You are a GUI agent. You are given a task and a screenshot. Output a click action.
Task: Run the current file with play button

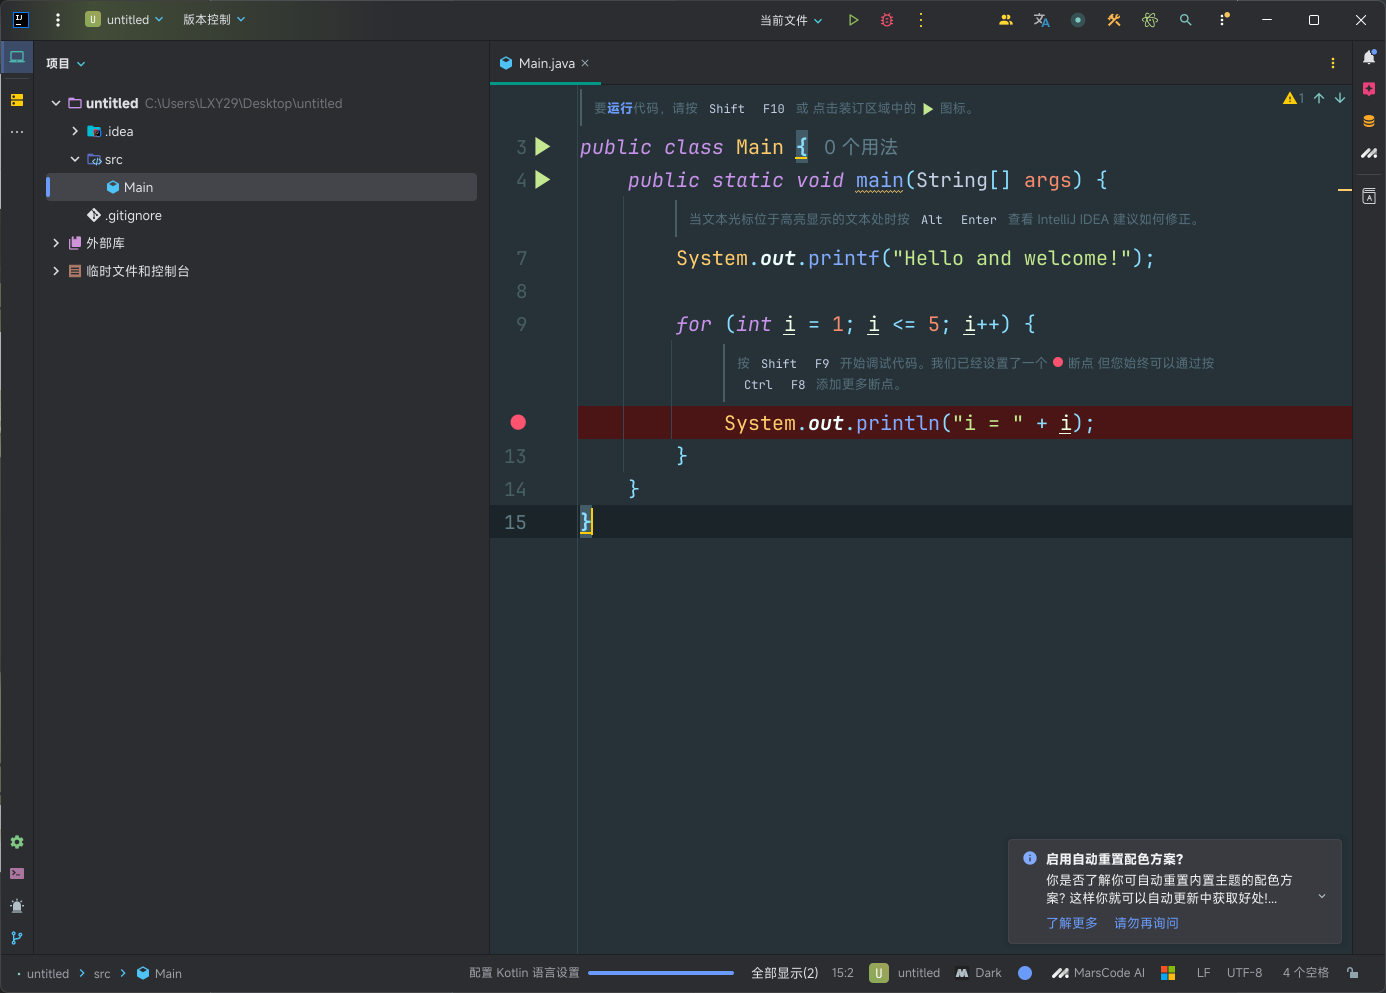click(853, 20)
